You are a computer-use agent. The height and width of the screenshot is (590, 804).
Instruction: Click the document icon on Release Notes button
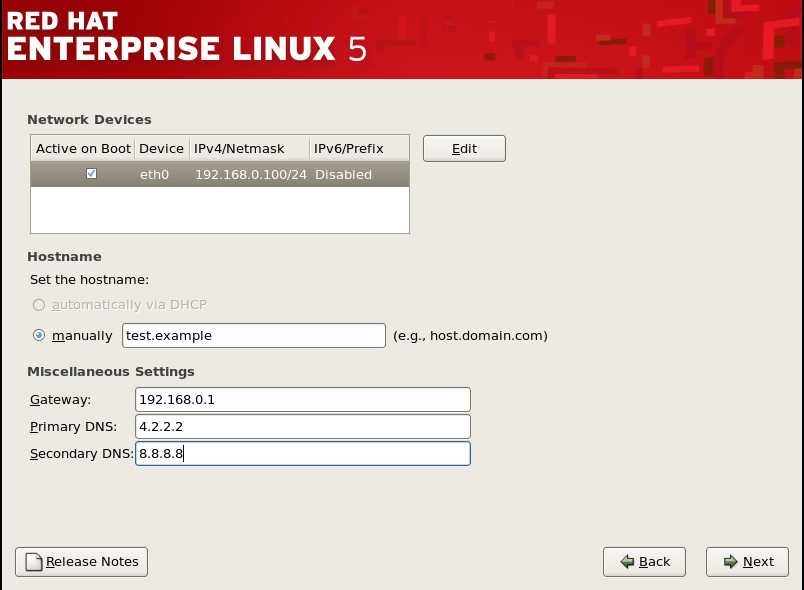coord(34,561)
